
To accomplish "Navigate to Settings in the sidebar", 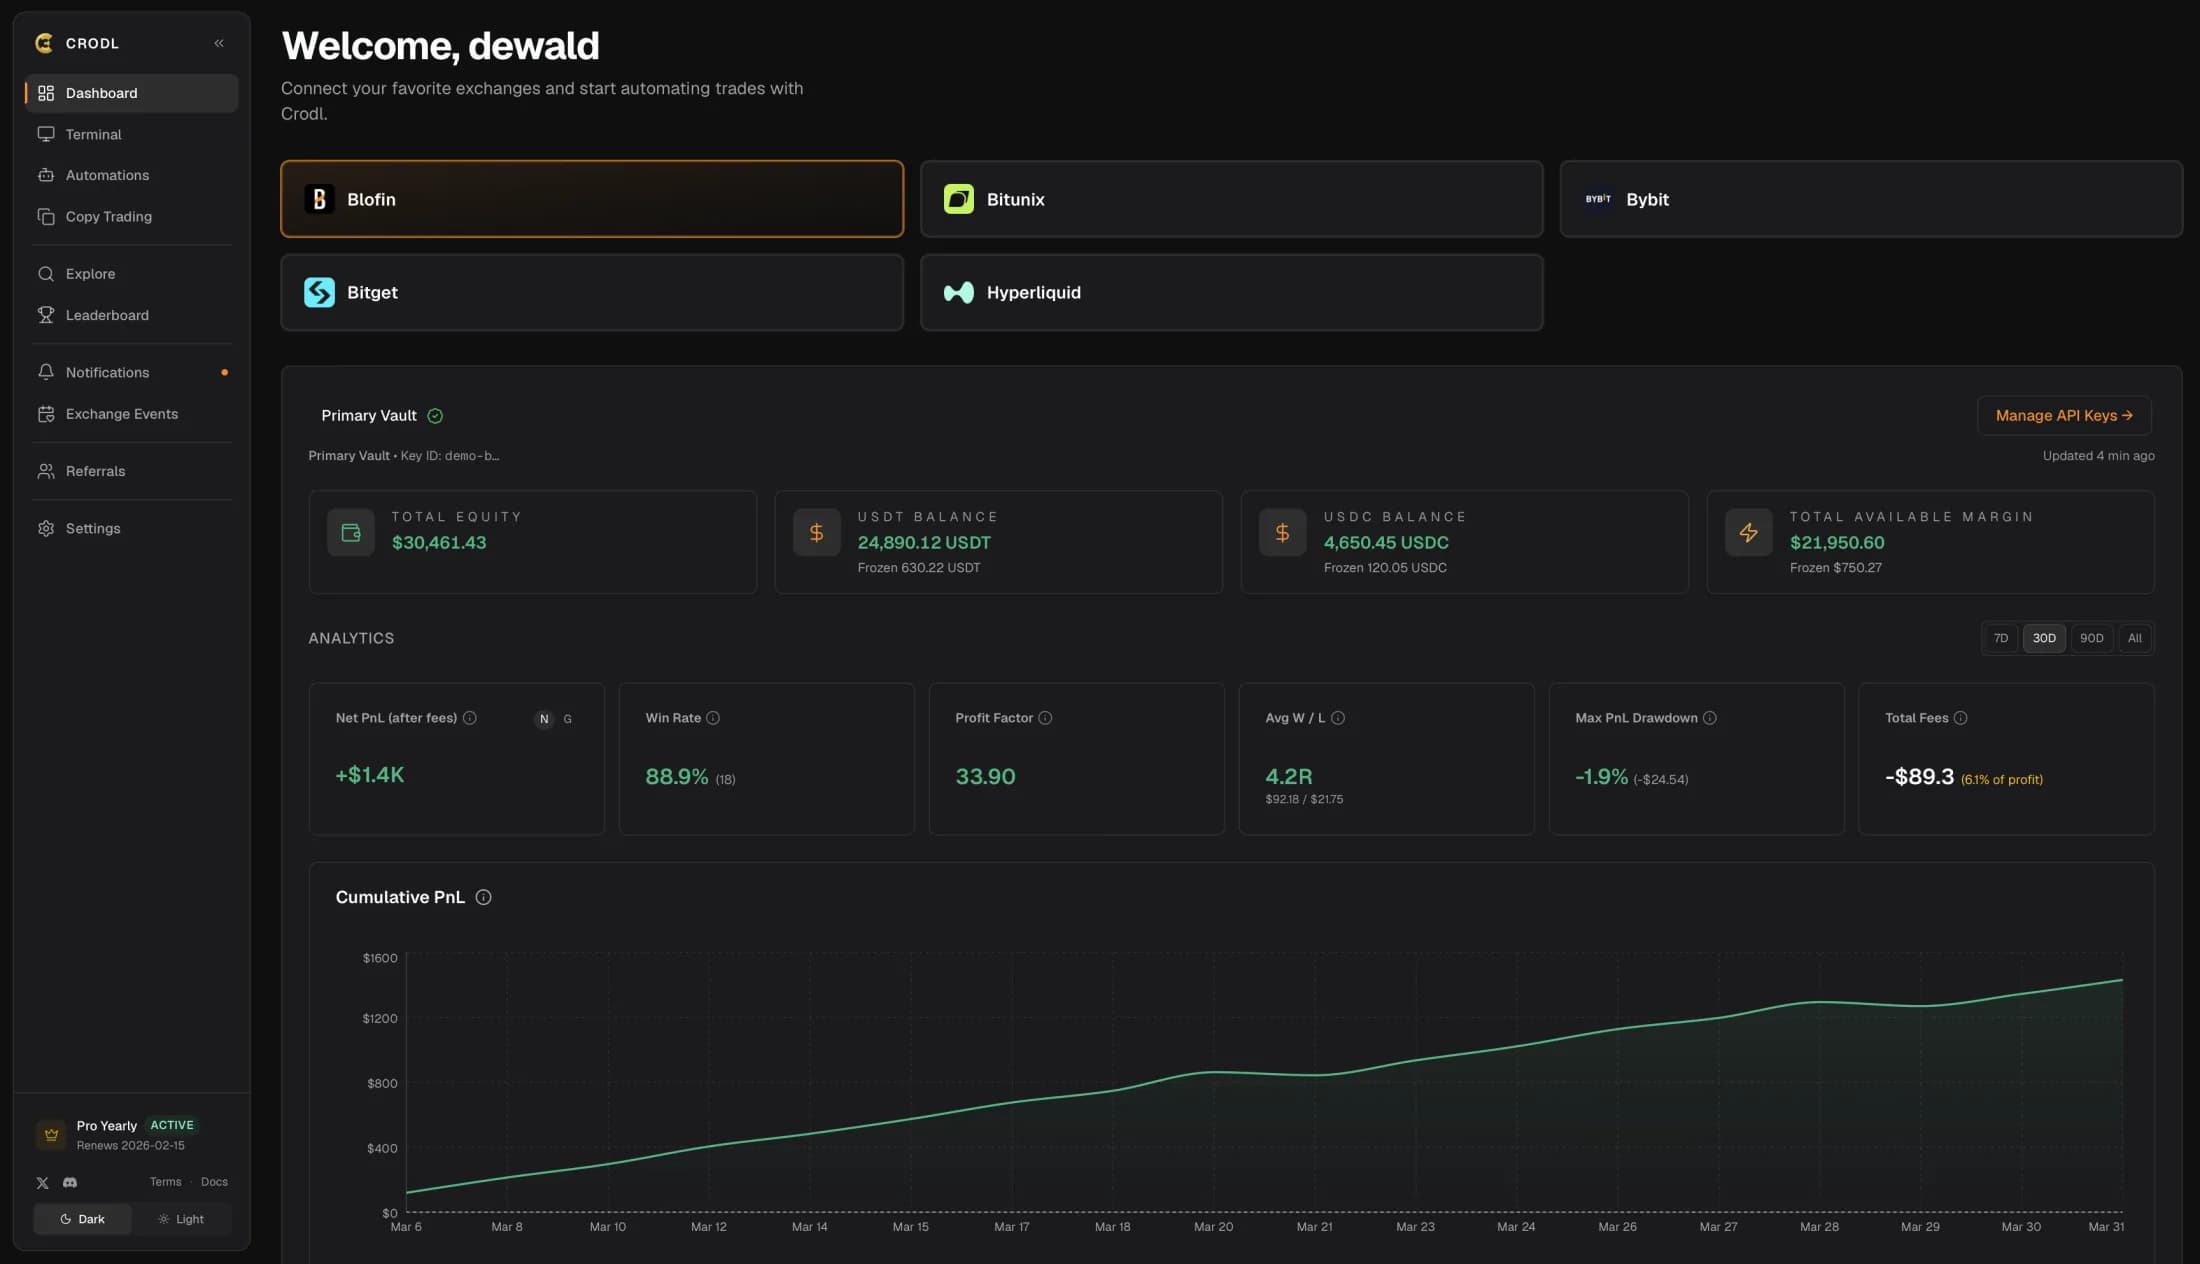I will [93, 528].
